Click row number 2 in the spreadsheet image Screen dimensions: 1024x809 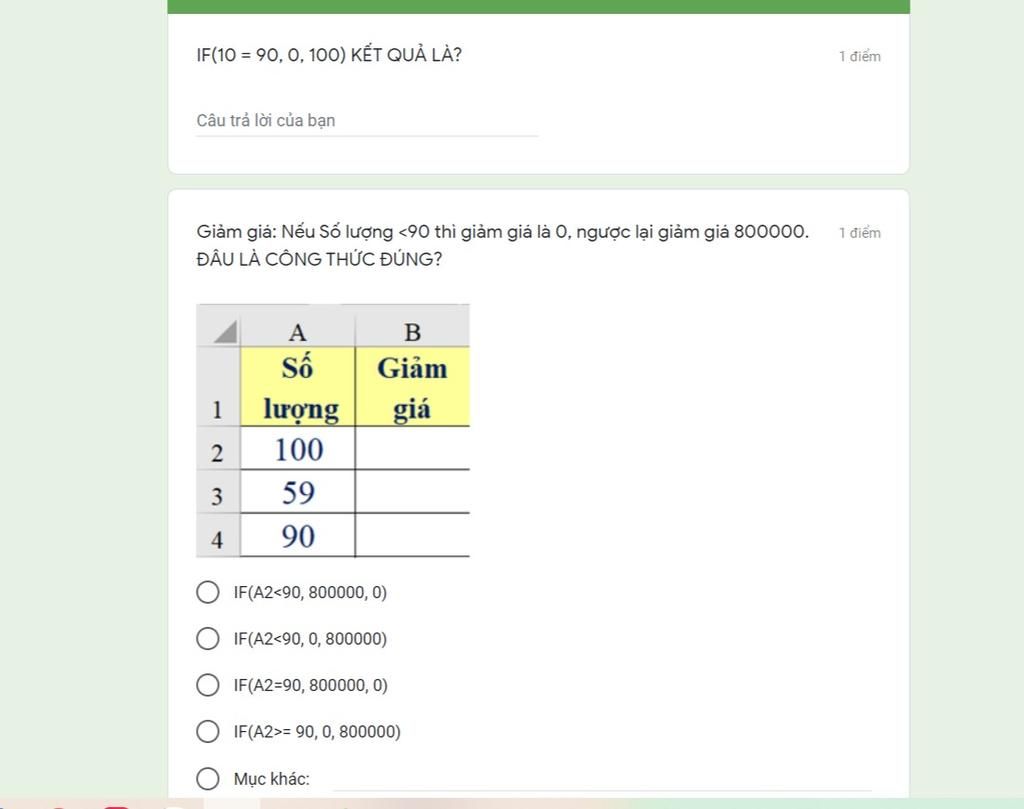217,452
